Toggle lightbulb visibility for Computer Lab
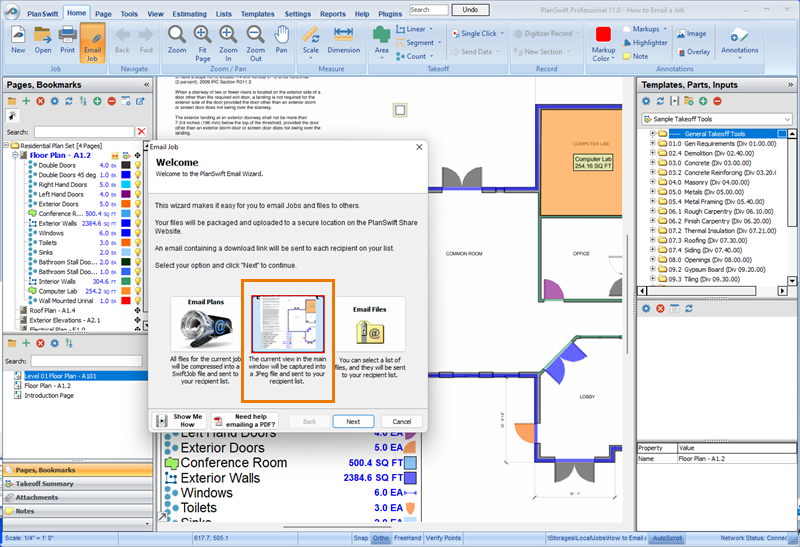The image size is (800, 547). pos(137,291)
